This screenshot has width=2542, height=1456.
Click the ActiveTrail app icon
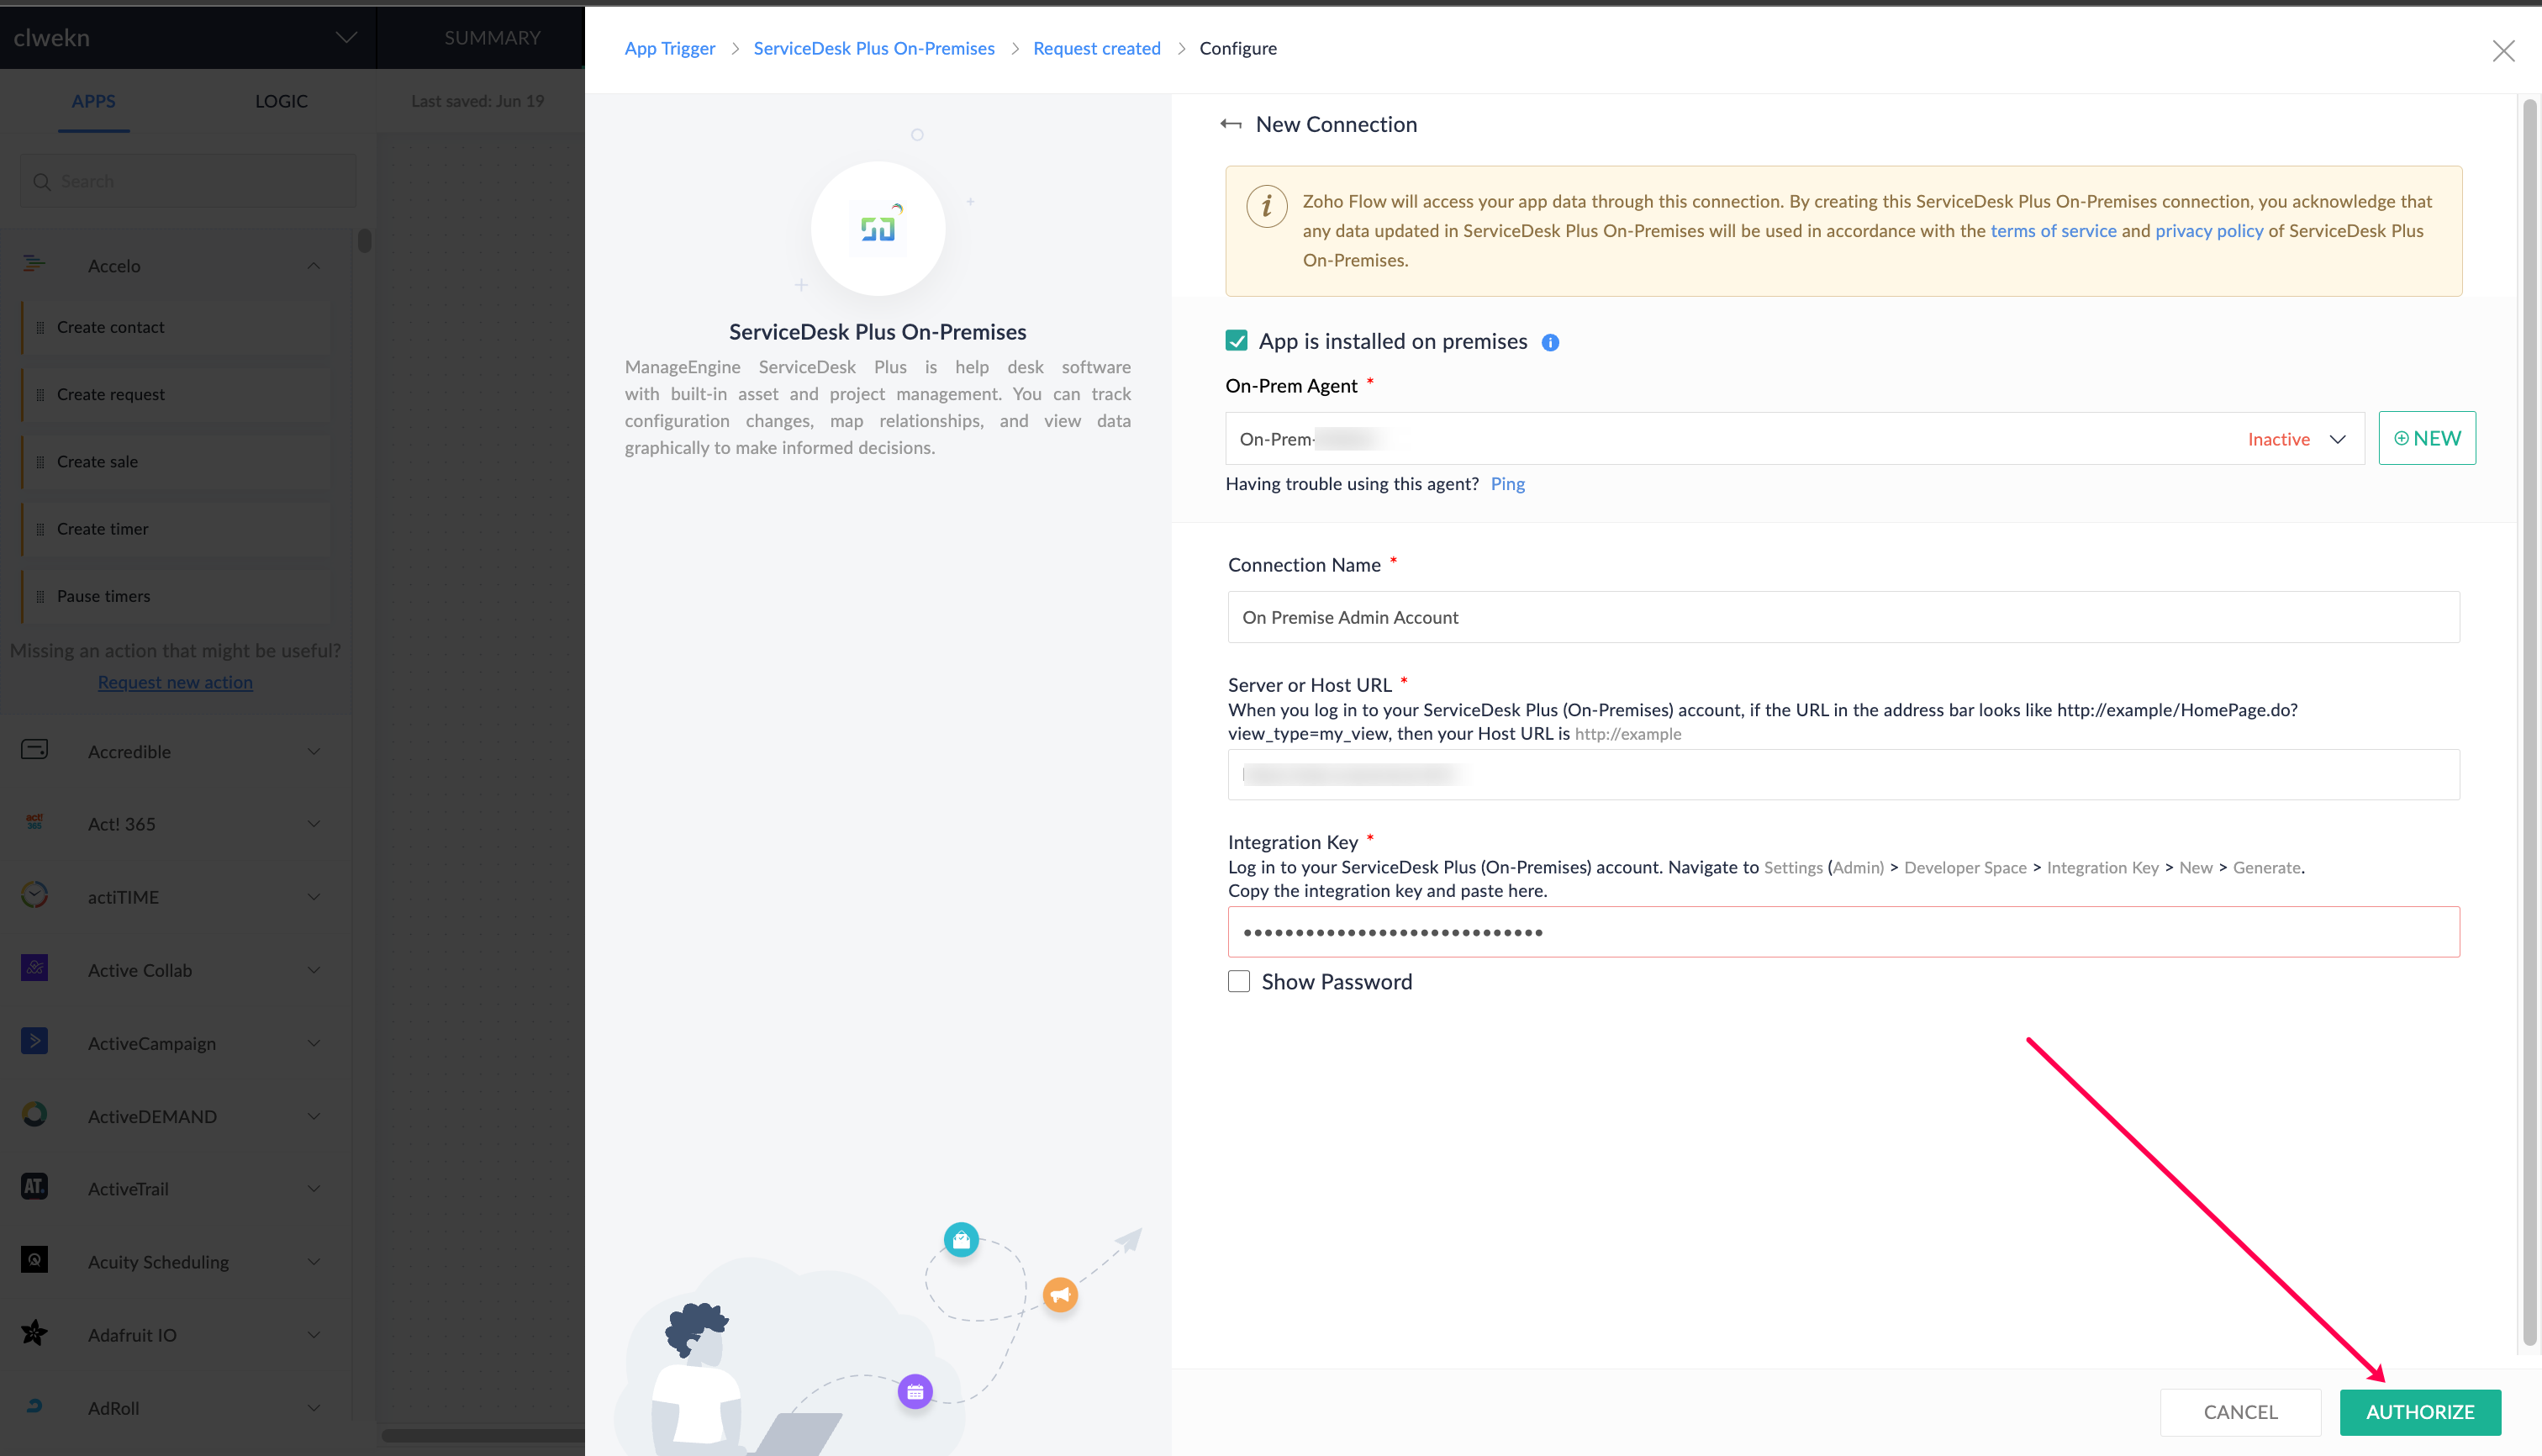pyautogui.click(x=35, y=1187)
